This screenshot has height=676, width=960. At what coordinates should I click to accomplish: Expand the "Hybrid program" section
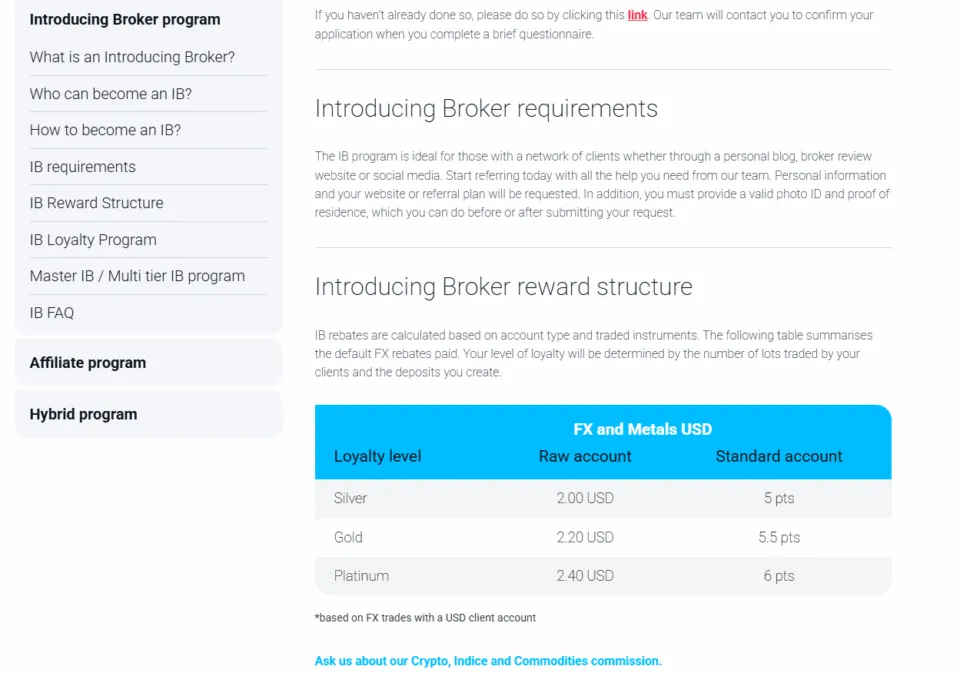pos(83,414)
